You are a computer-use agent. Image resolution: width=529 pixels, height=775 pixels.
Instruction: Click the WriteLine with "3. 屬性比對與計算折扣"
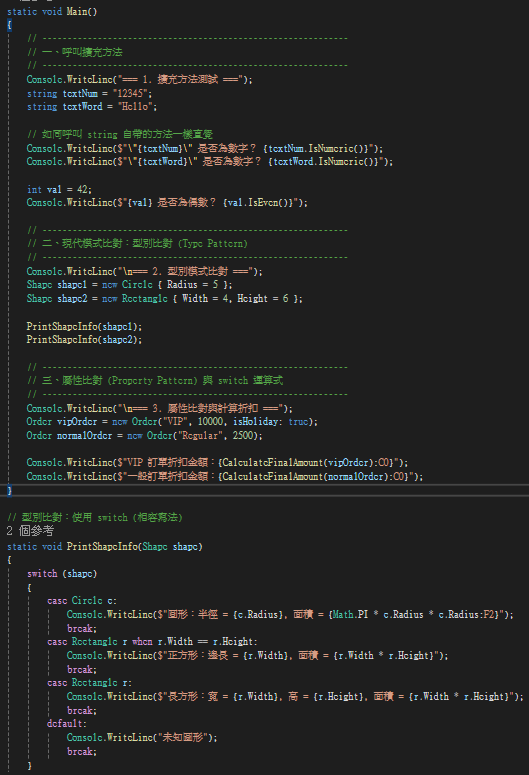[160, 409]
